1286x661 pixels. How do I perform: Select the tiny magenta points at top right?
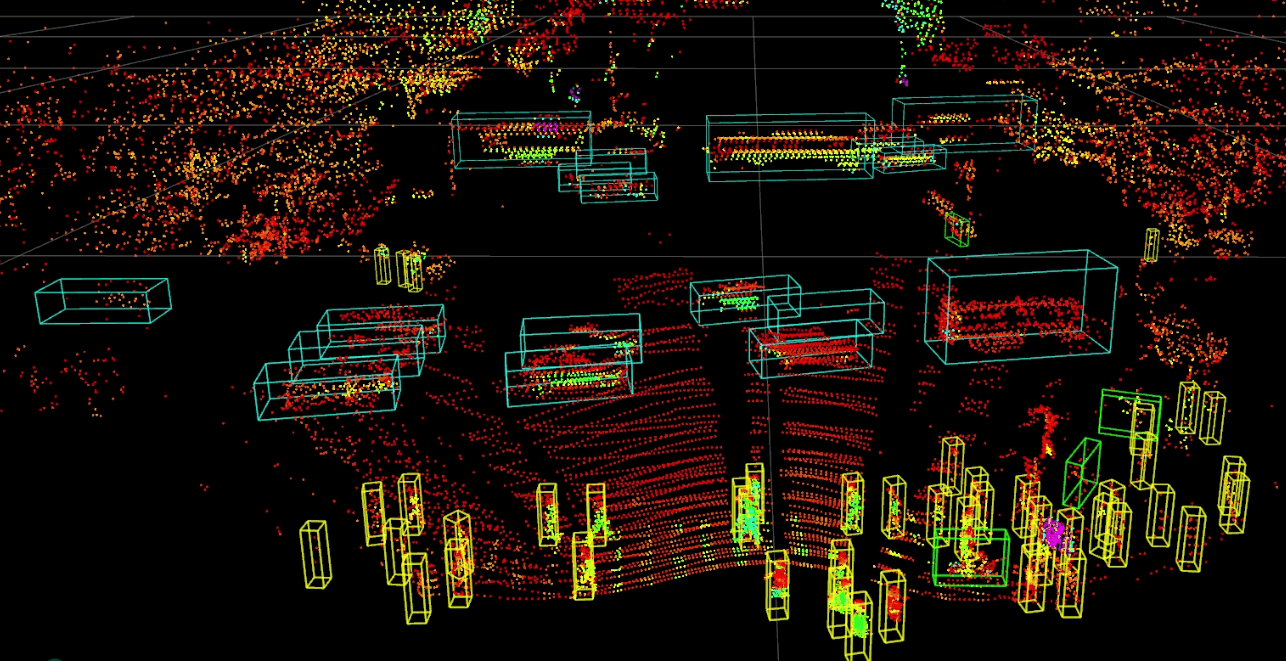(904, 77)
